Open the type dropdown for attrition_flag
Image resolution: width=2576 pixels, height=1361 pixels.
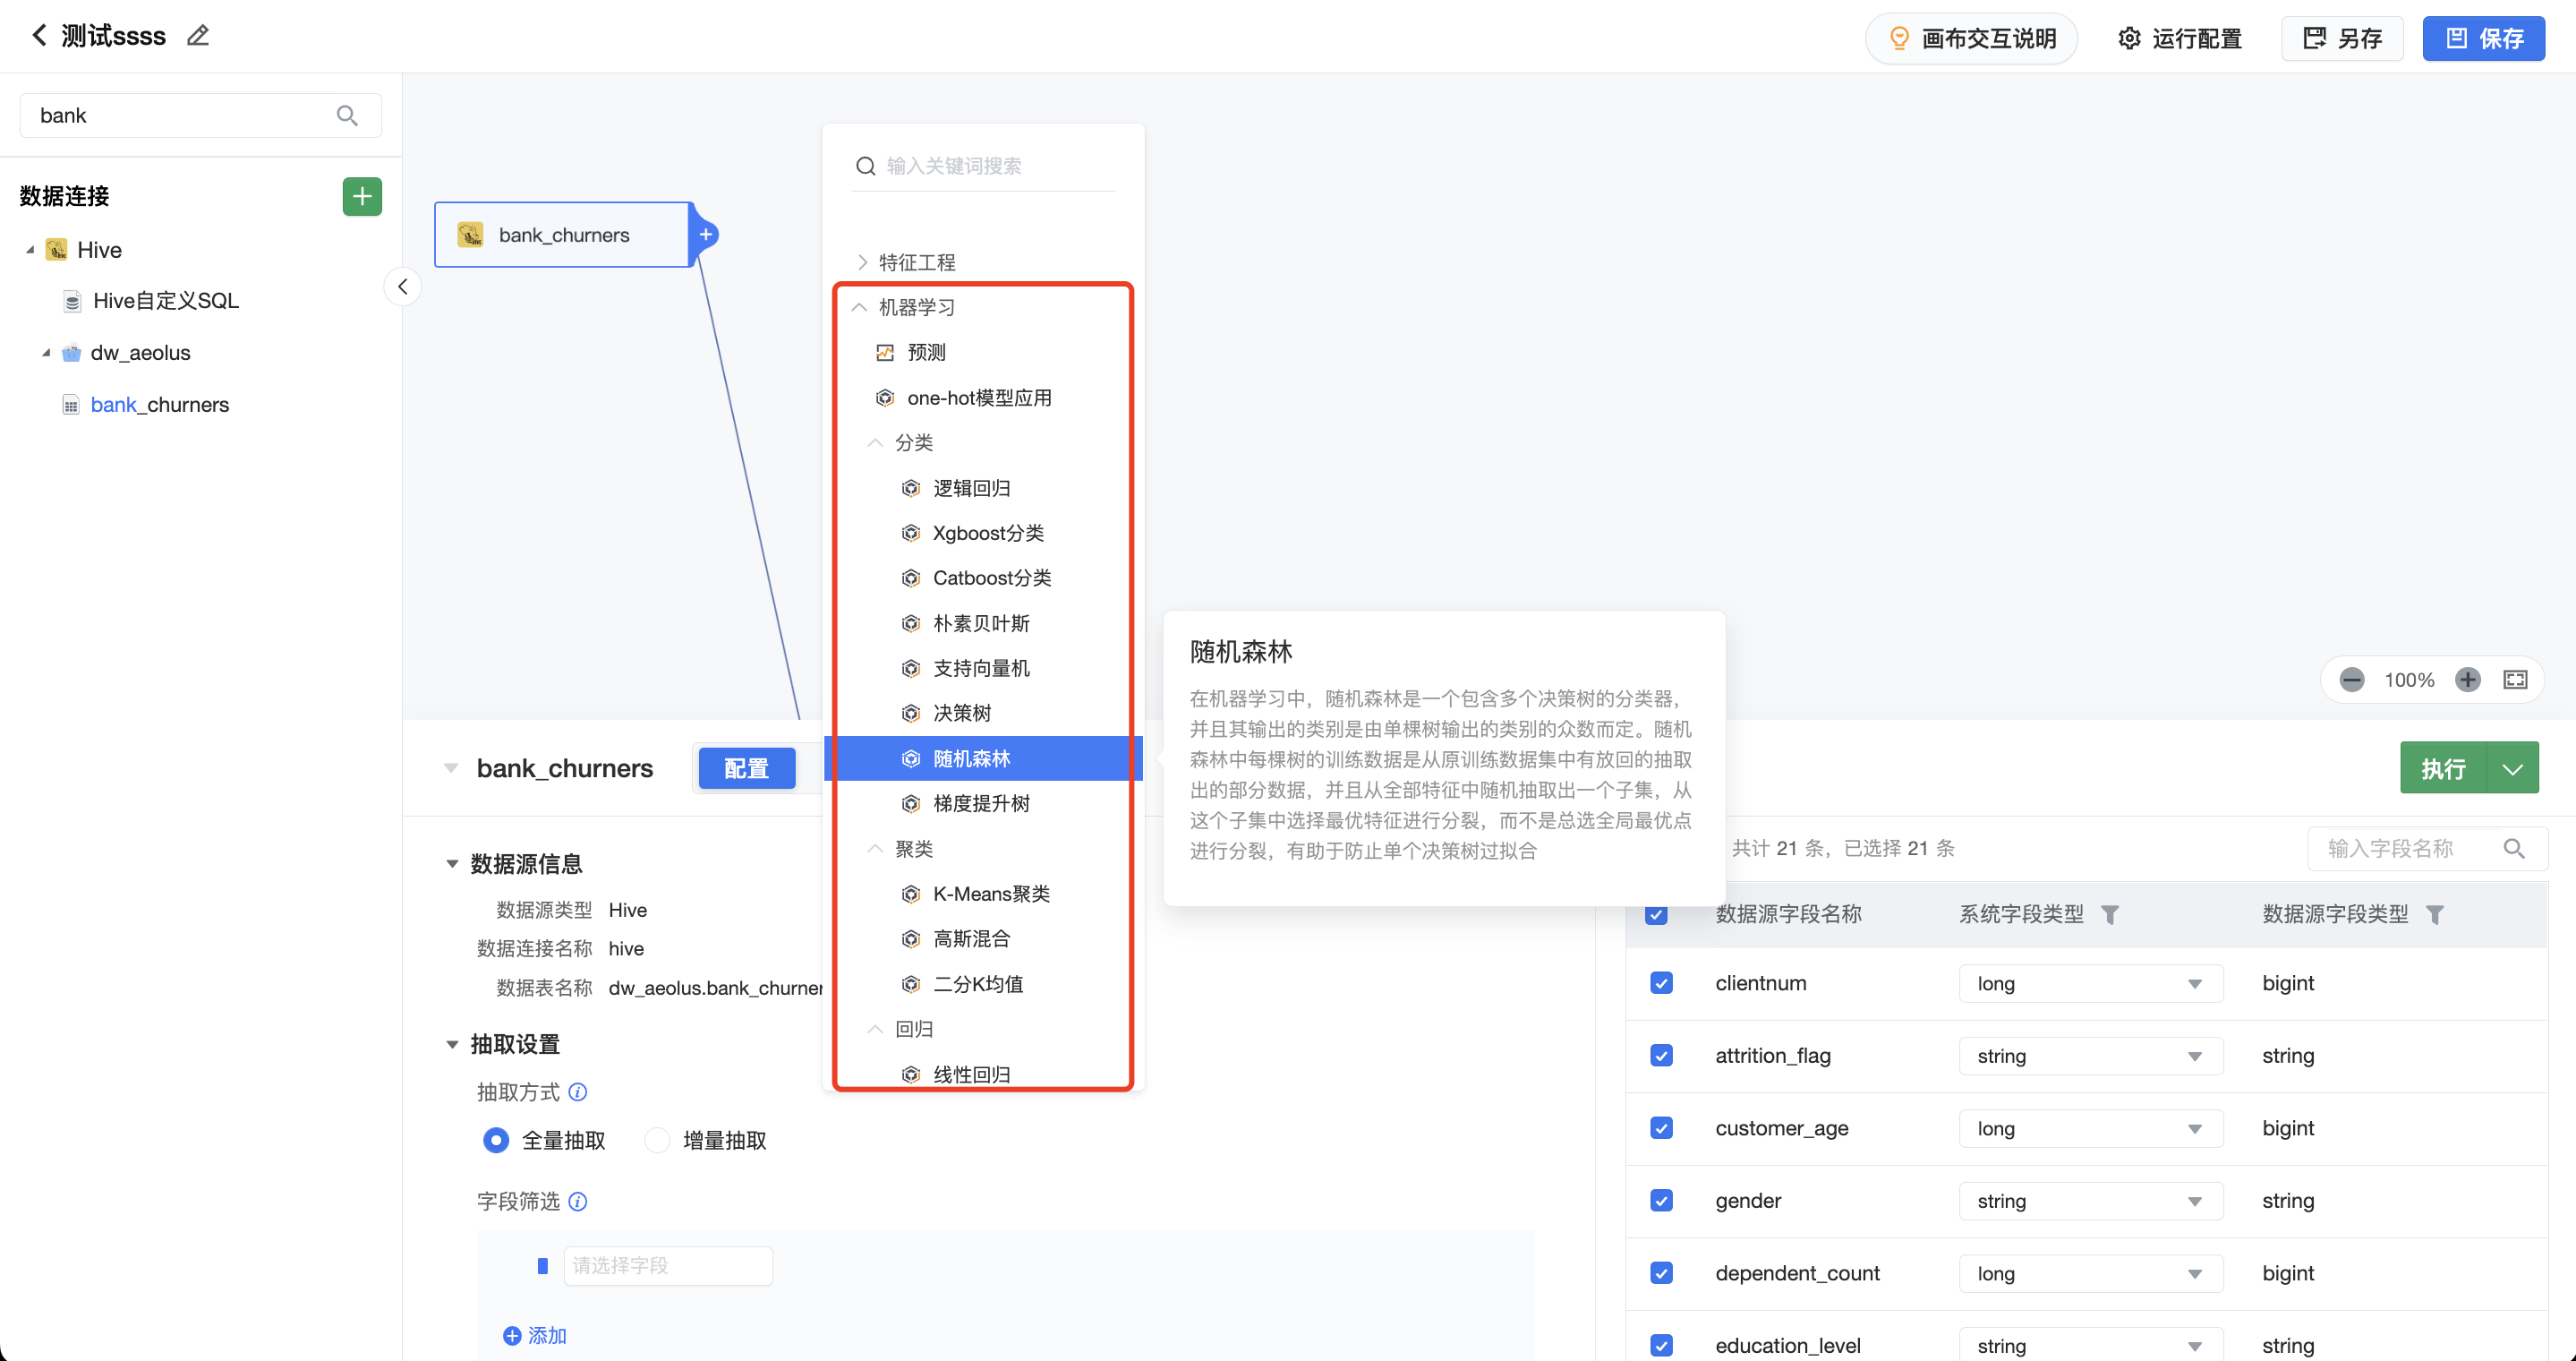(x=2090, y=1056)
